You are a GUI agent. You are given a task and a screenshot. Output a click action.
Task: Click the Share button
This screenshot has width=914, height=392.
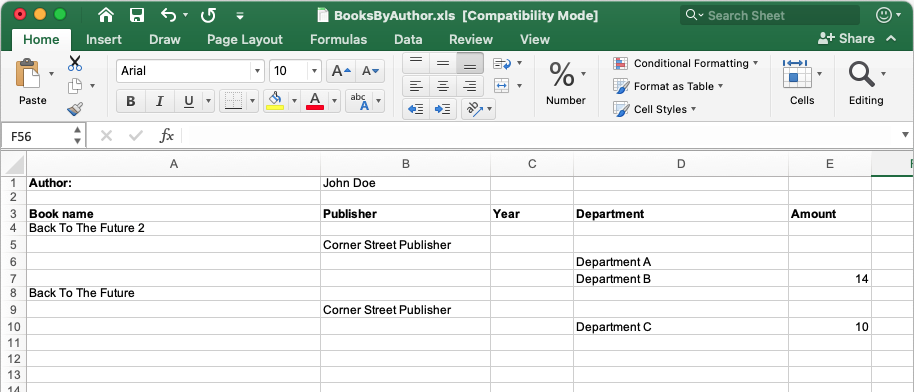(846, 38)
